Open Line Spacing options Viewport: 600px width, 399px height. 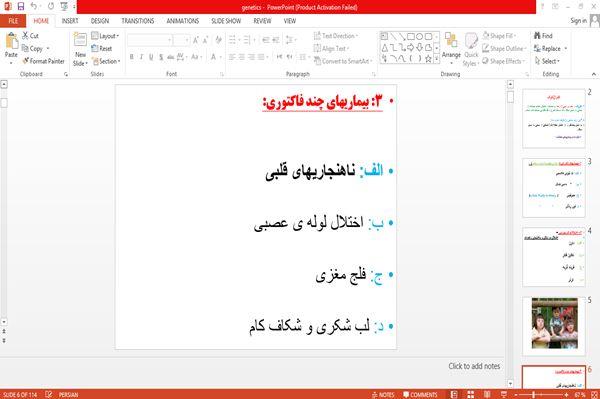point(290,40)
